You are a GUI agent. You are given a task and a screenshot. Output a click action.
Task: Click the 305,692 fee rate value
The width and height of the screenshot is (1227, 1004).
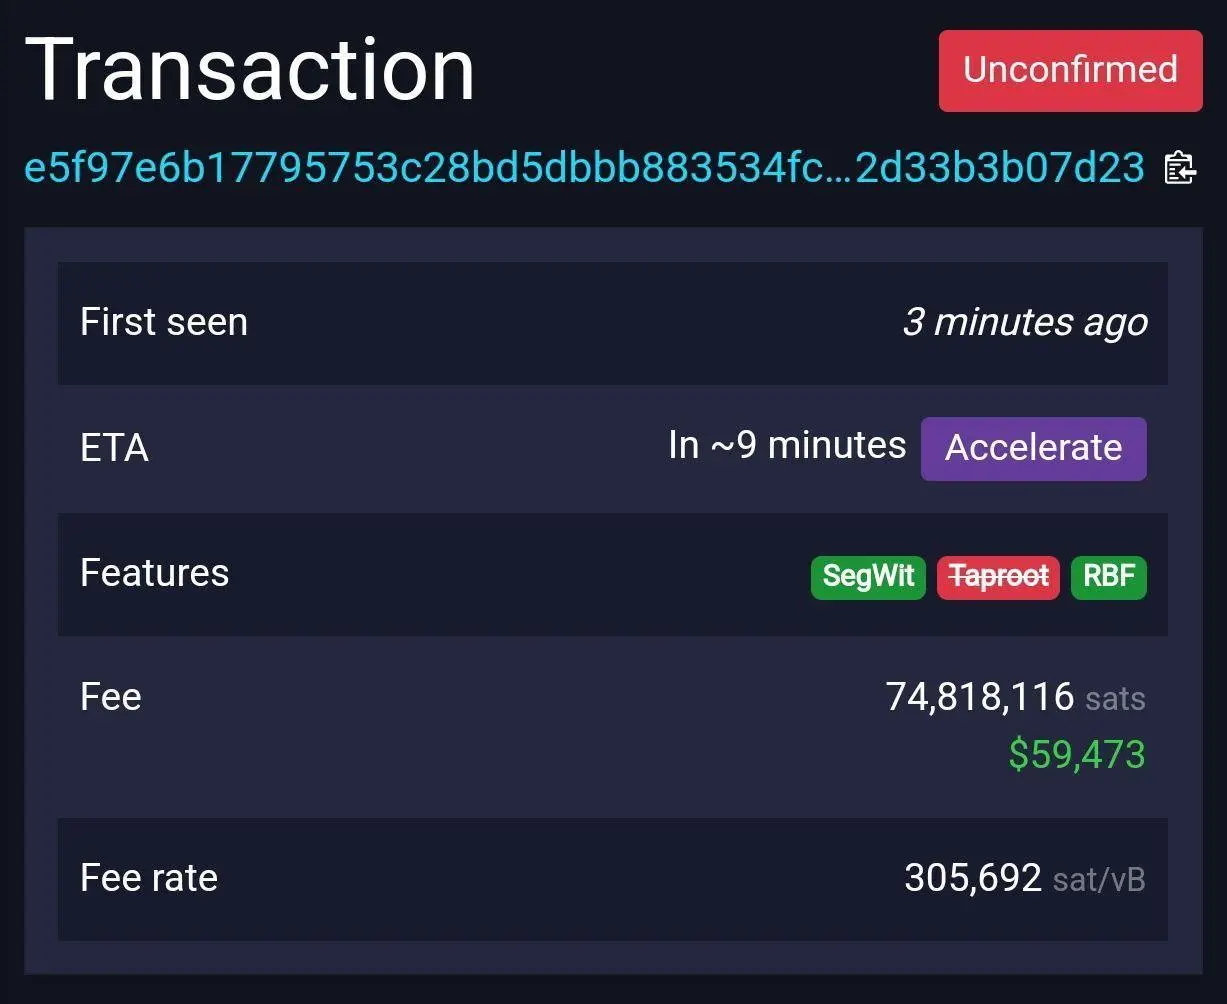(x=972, y=878)
